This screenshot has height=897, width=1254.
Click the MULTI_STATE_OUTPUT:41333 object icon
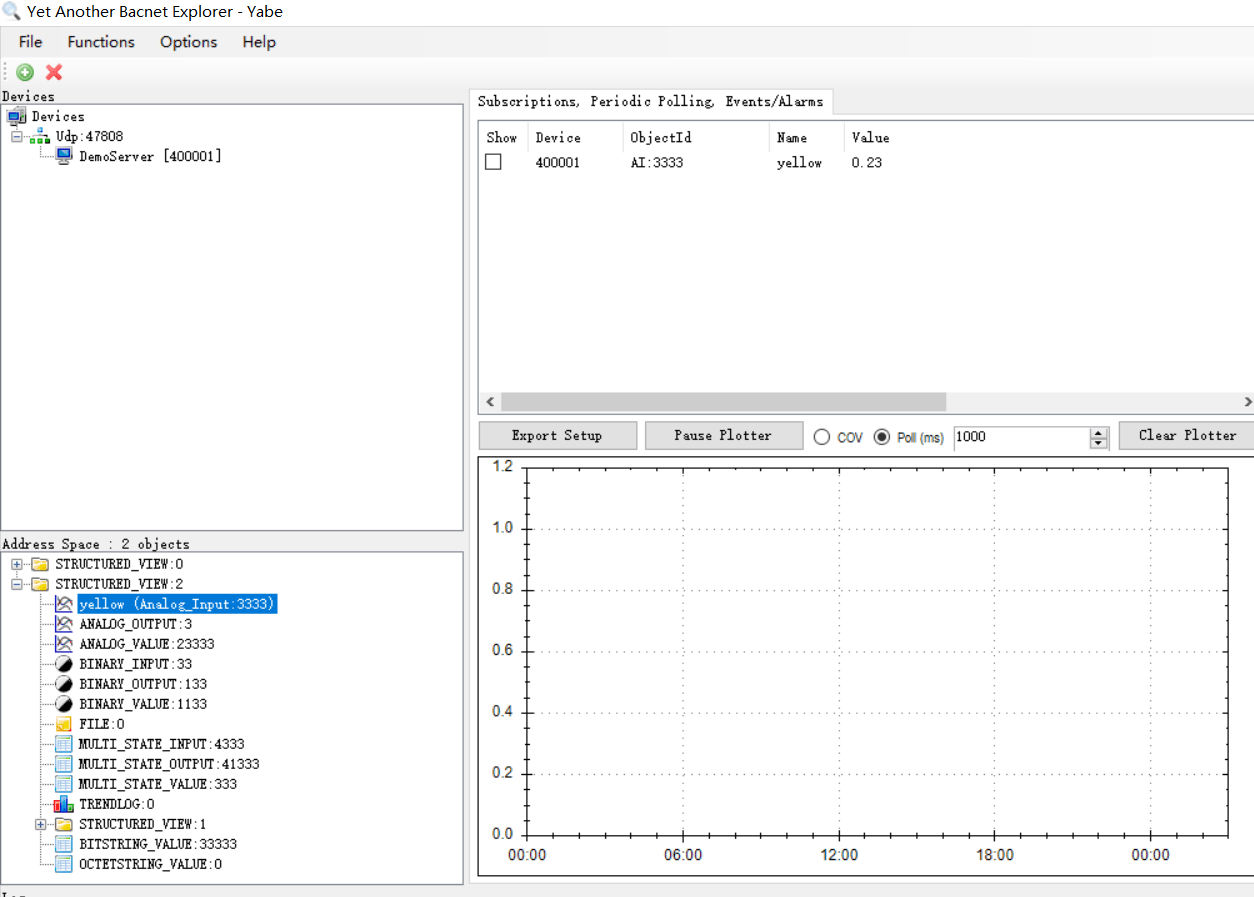click(63, 763)
